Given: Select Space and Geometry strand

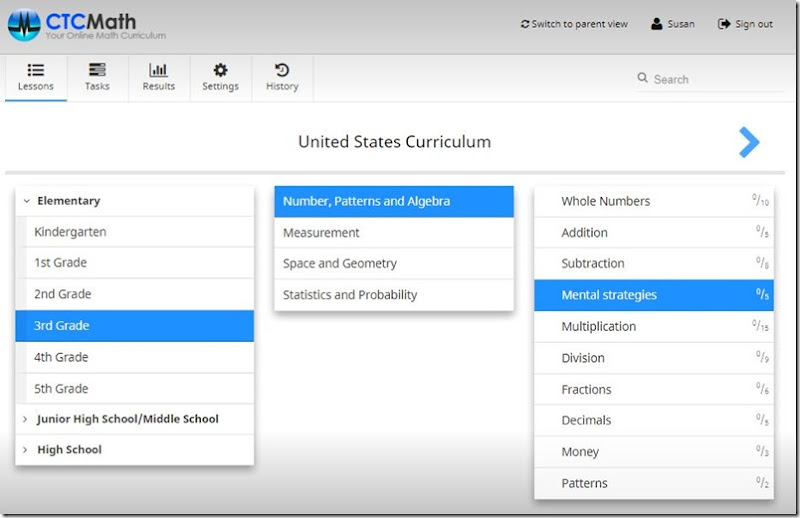Looking at the screenshot, I should [x=394, y=263].
